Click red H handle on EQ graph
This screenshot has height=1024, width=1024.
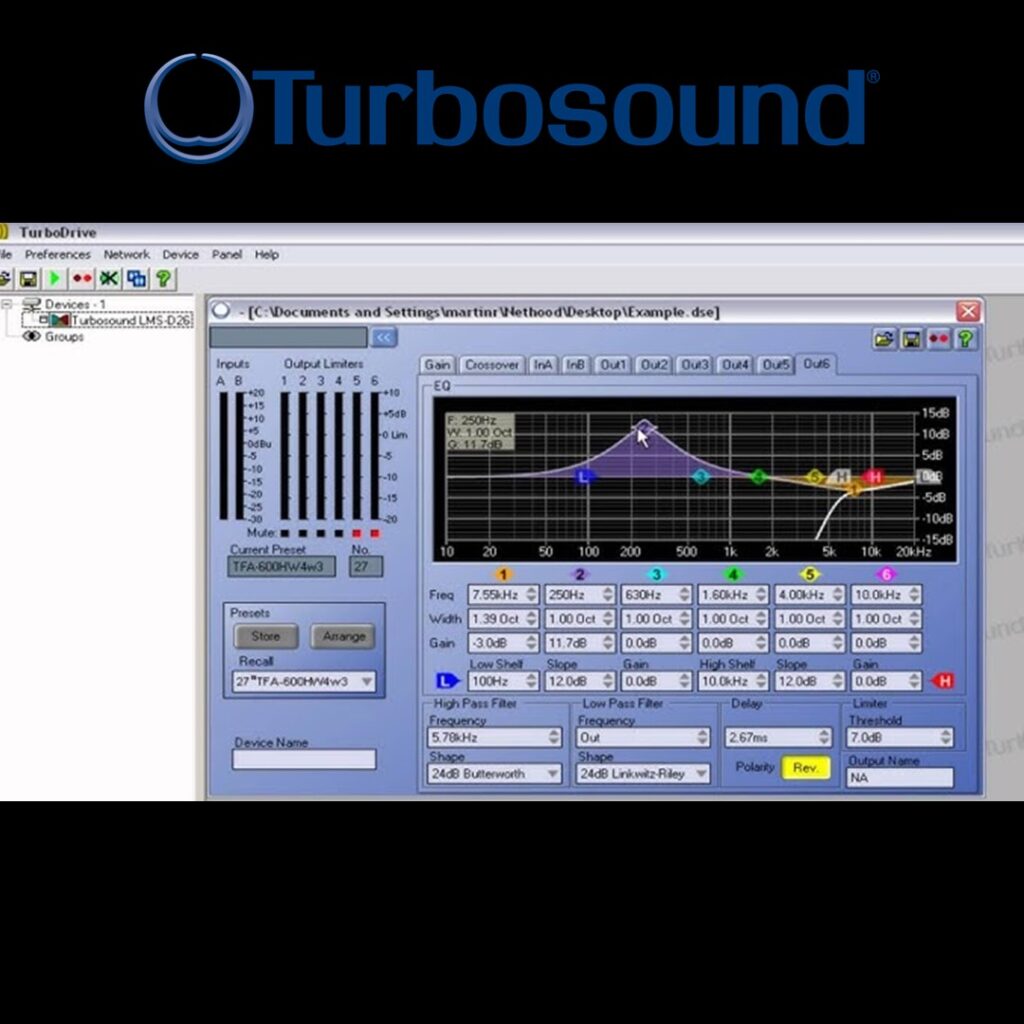(874, 477)
